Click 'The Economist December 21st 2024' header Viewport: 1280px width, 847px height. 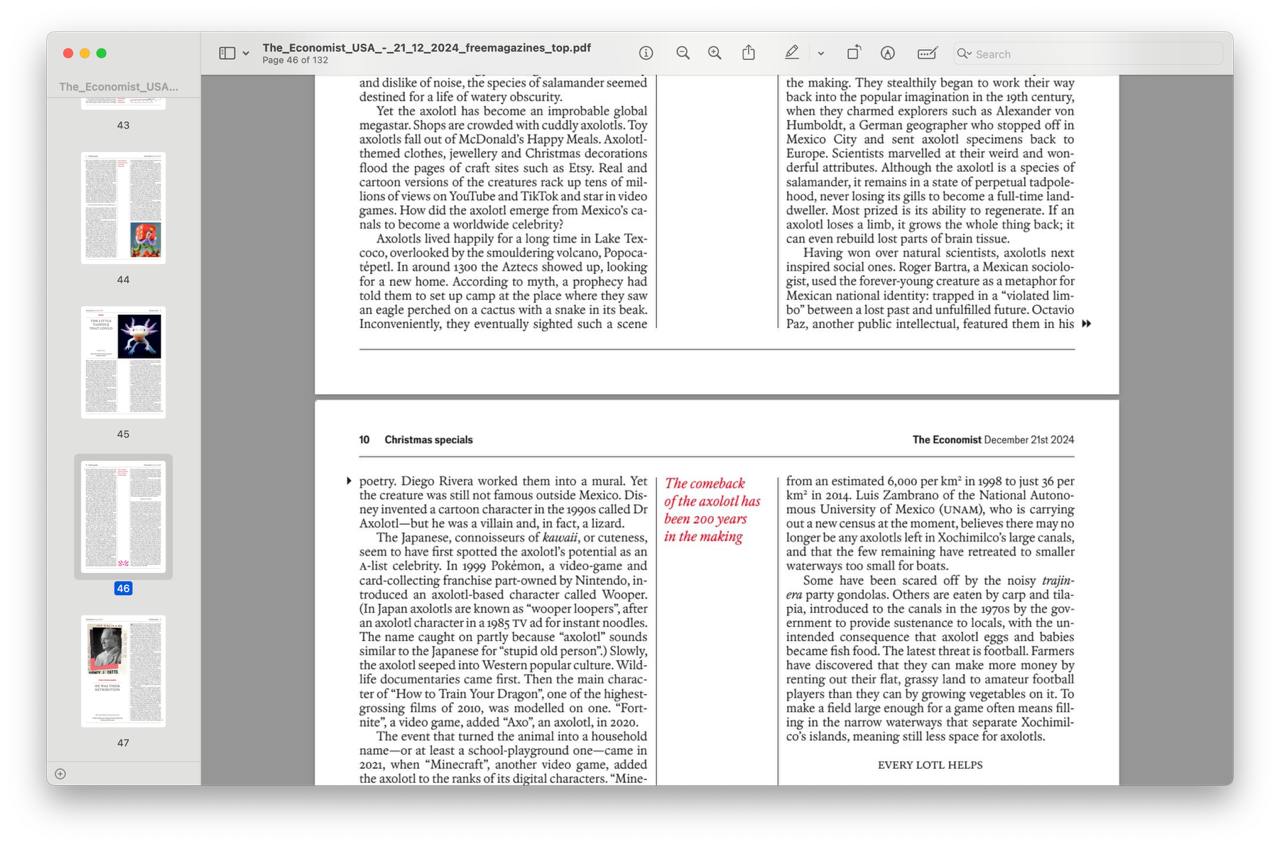tap(993, 440)
